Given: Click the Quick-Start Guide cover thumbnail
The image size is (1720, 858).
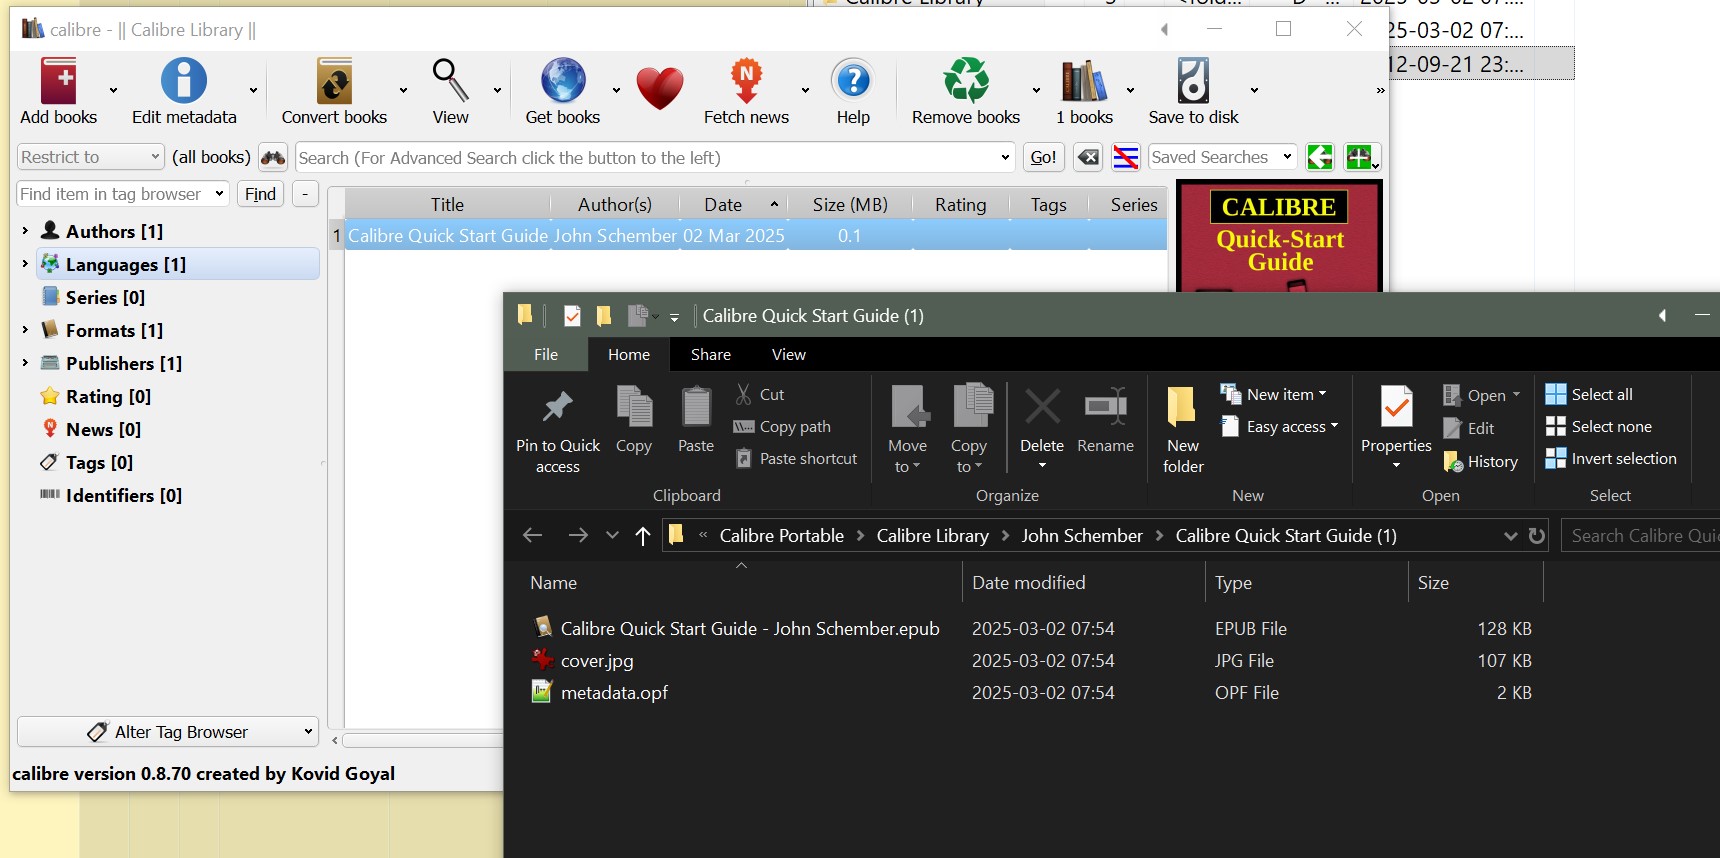Looking at the screenshot, I should 1279,237.
